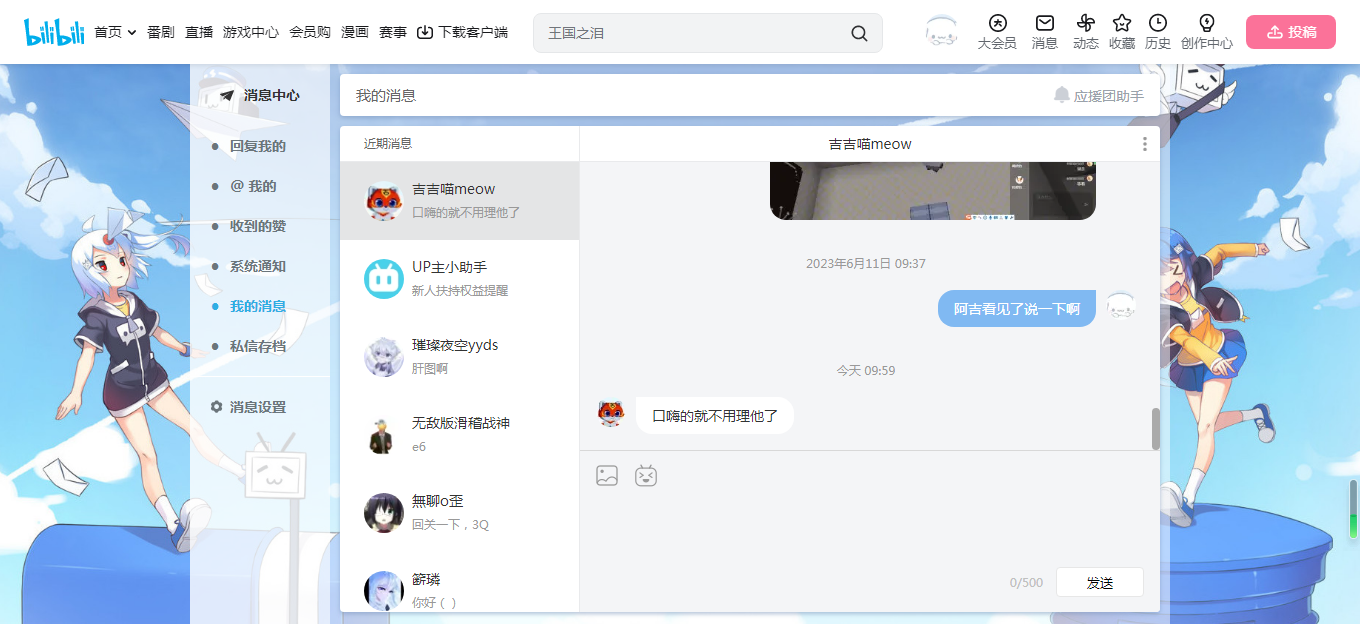This screenshot has height=624, width=1360.
Task: Click the 发送 send button
Action: click(1100, 582)
